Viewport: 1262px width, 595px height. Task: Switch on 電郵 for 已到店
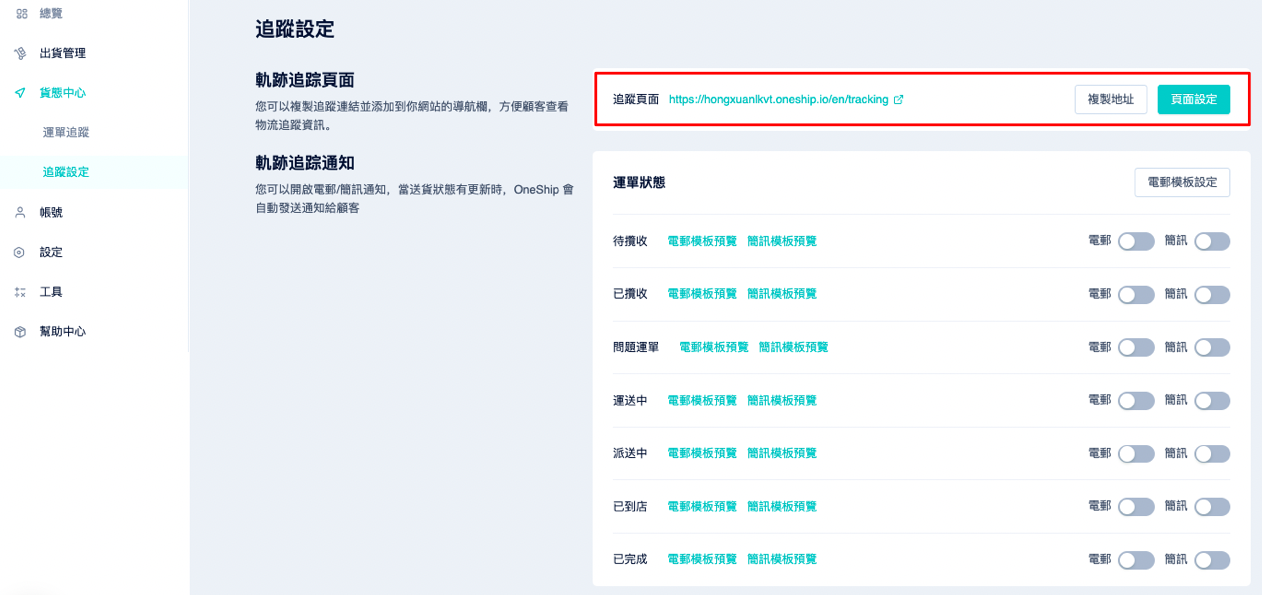[x=1136, y=506]
